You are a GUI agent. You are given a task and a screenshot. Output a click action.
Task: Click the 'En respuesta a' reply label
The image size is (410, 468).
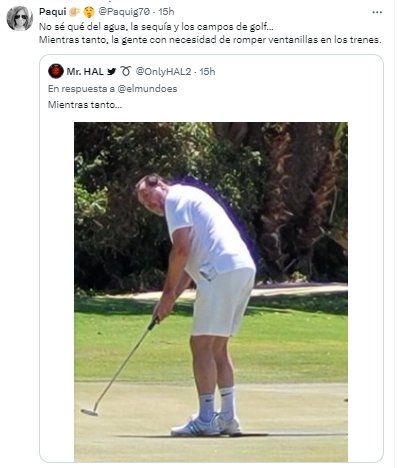point(82,89)
